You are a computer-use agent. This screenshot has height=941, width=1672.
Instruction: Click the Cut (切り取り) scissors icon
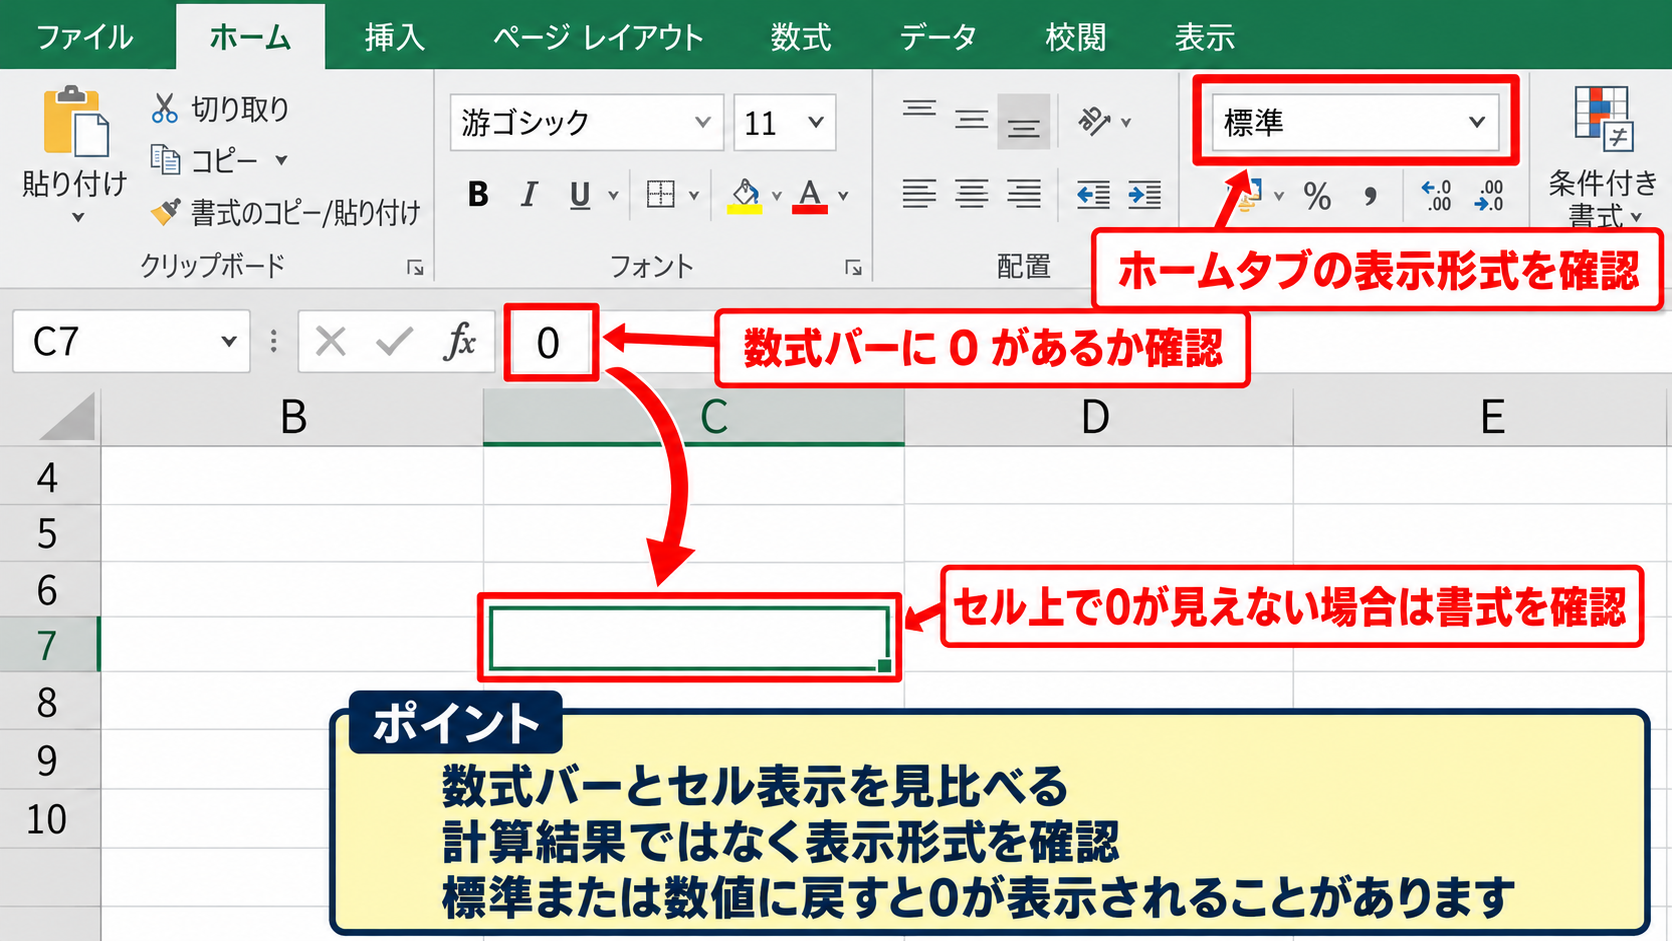tap(165, 108)
